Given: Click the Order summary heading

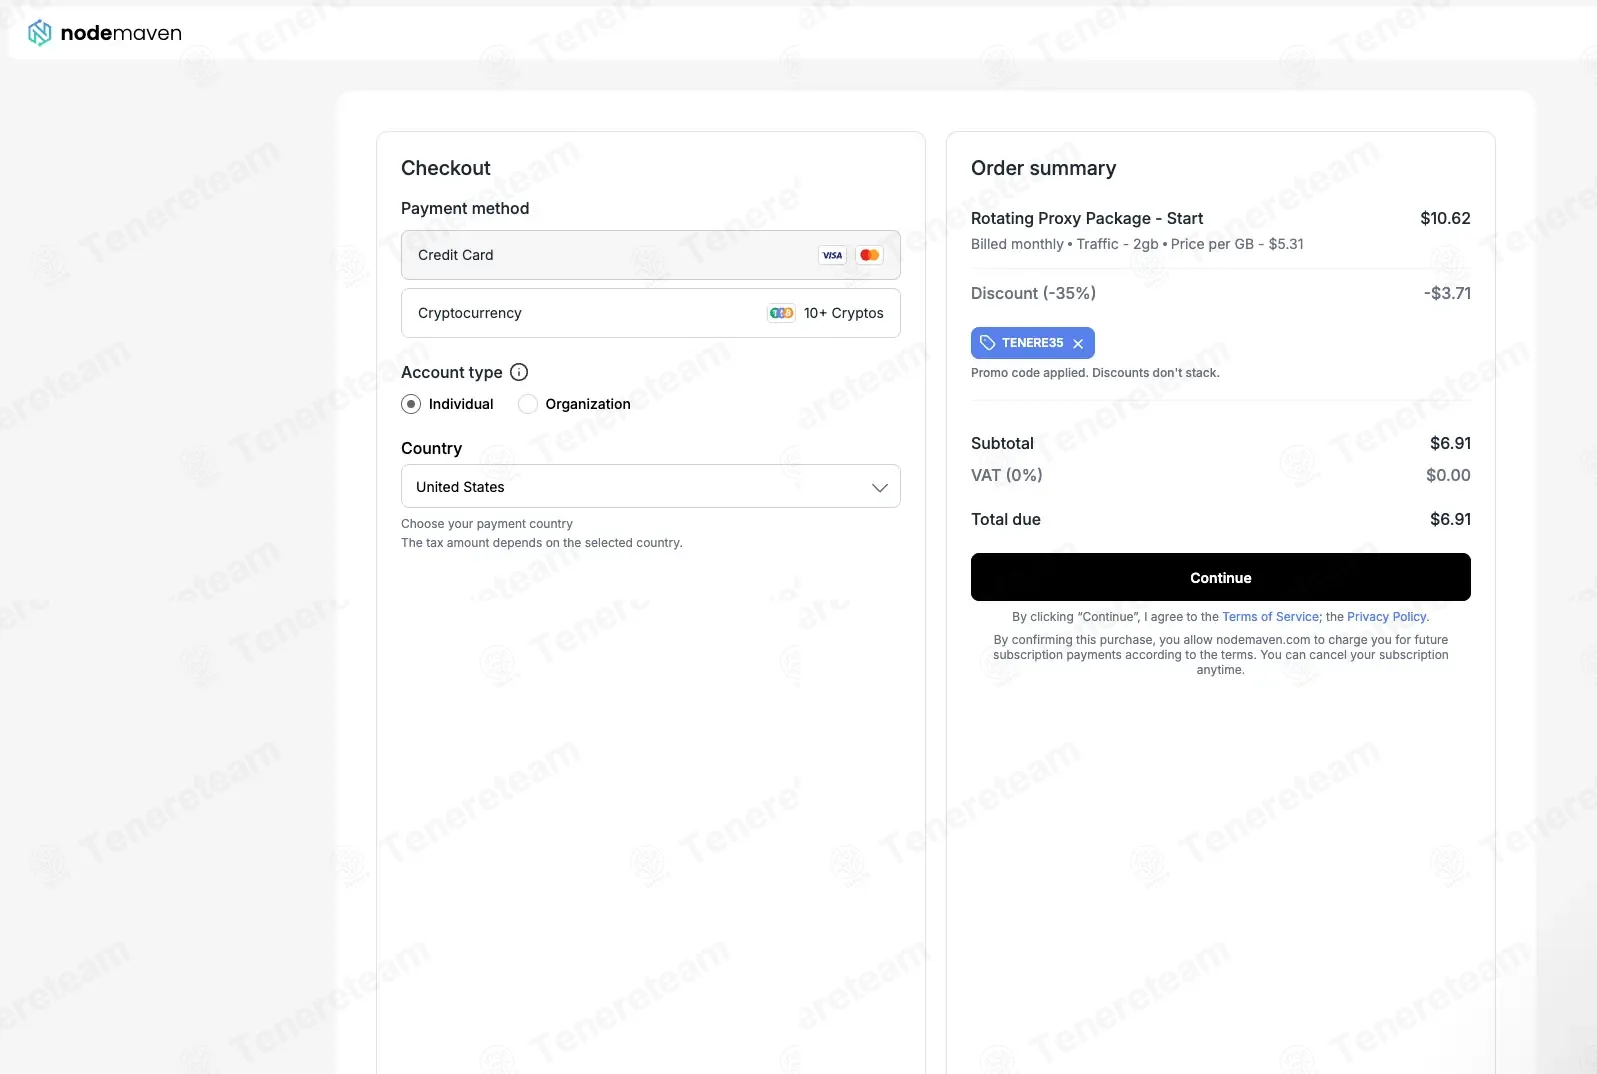Looking at the screenshot, I should [x=1044, y=168].
